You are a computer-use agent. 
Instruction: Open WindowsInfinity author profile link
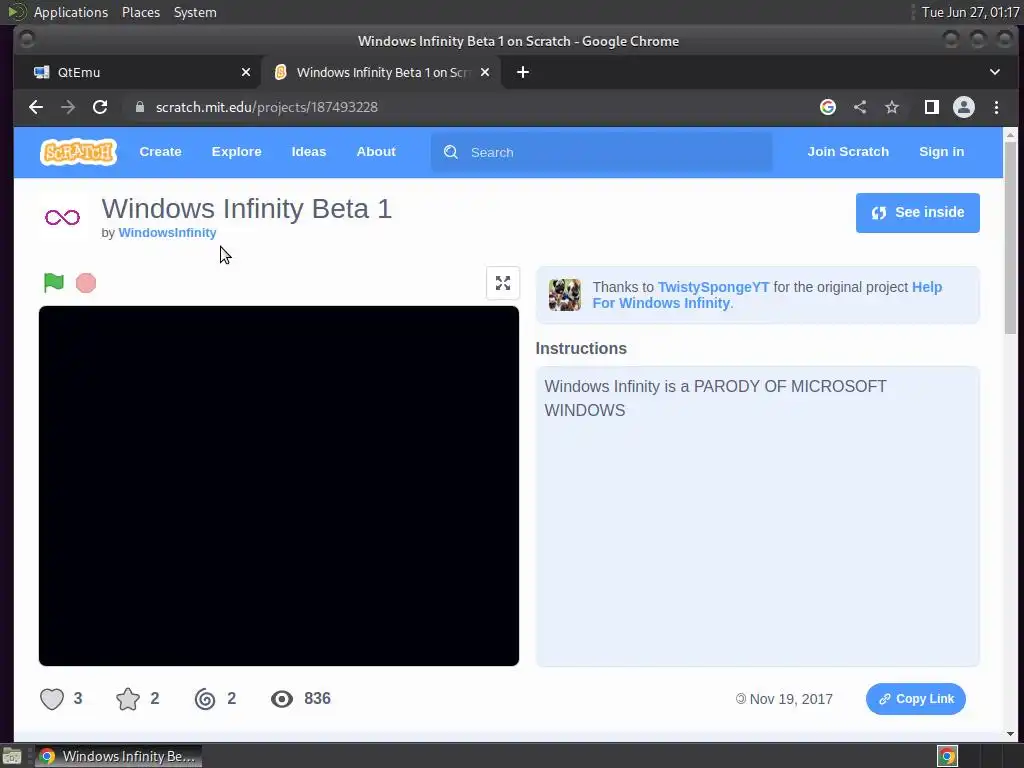pyautogui.click(x=167, y=232)
